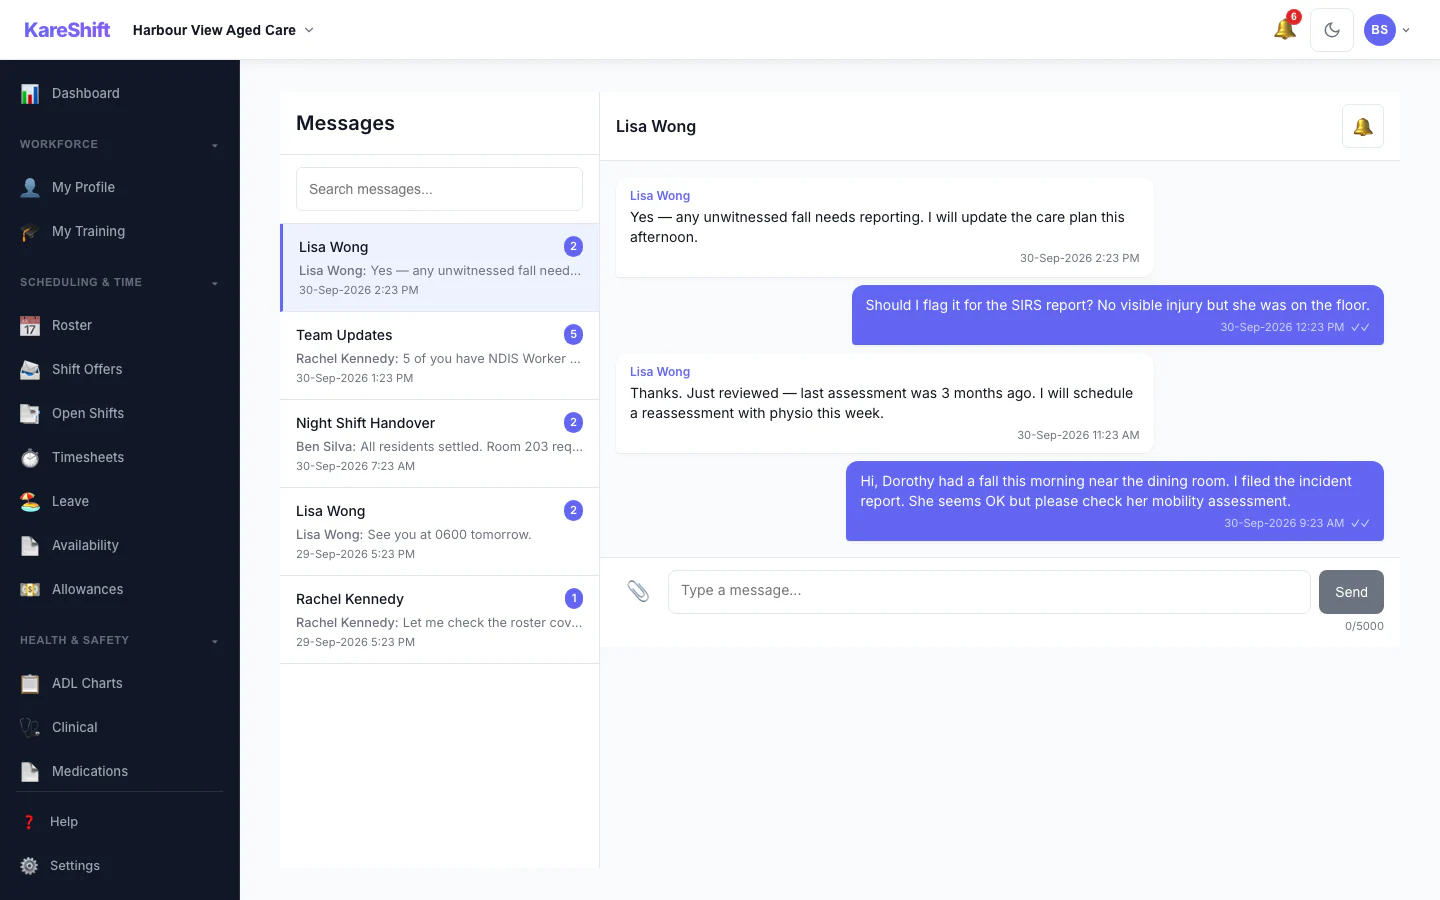
Task: Go to Roster page link
Action: (x=120, y=326)
